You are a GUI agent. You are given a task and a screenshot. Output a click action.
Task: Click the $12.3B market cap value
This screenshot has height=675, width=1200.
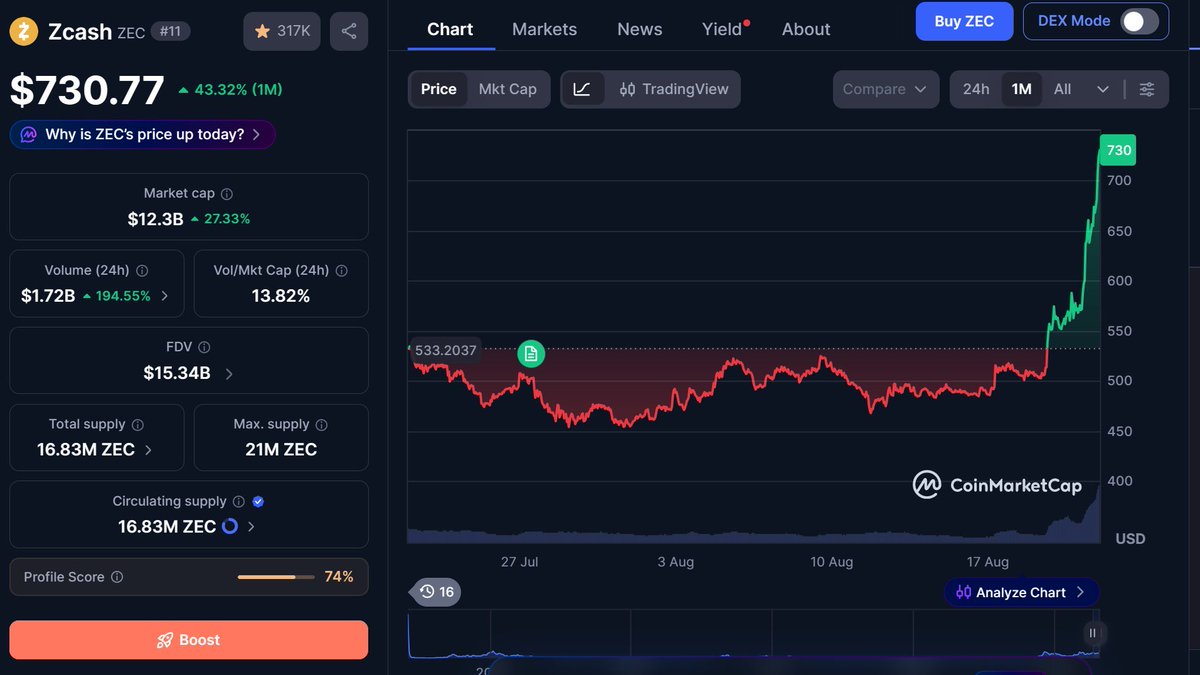point(155,219)
